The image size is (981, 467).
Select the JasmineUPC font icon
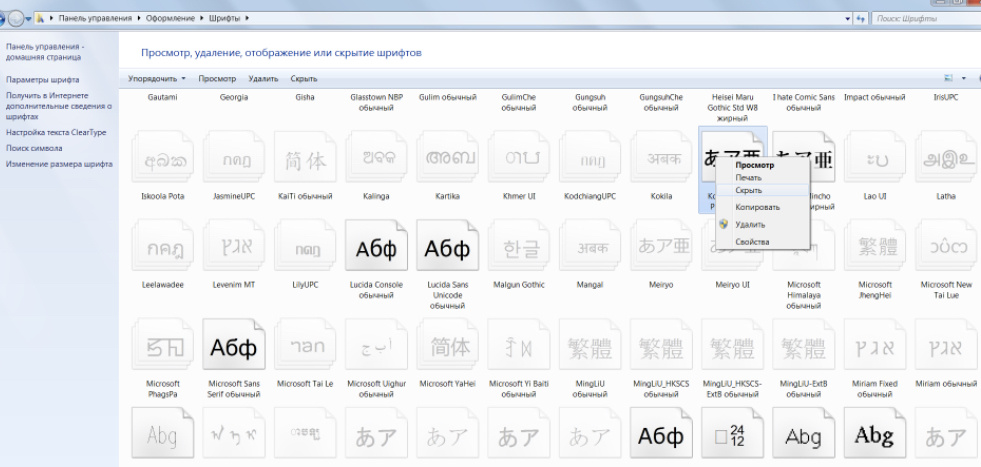point(234,157)
